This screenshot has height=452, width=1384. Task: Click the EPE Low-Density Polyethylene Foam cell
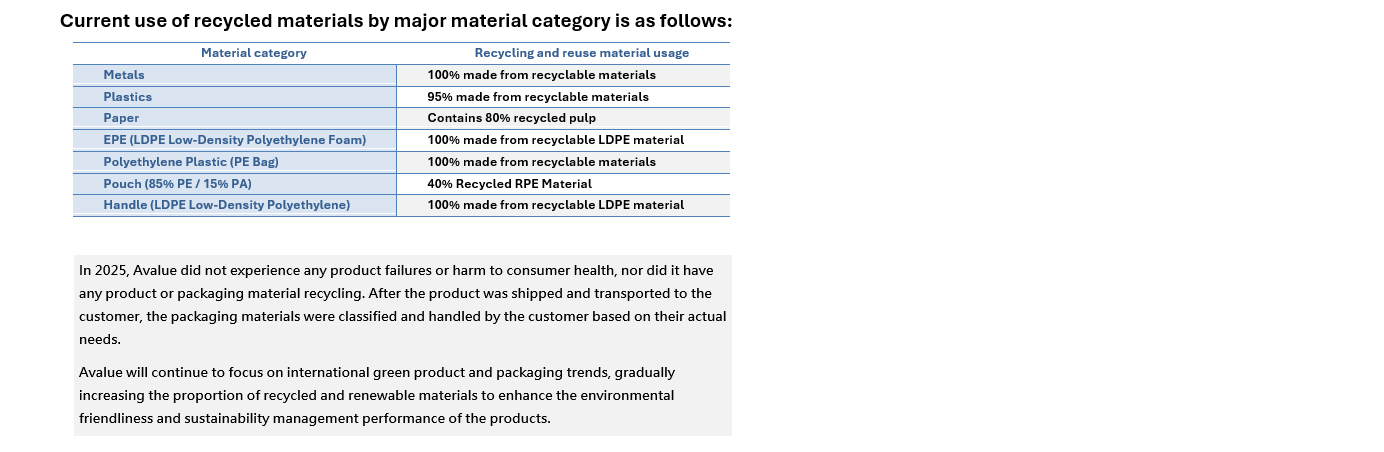[235, 140]
